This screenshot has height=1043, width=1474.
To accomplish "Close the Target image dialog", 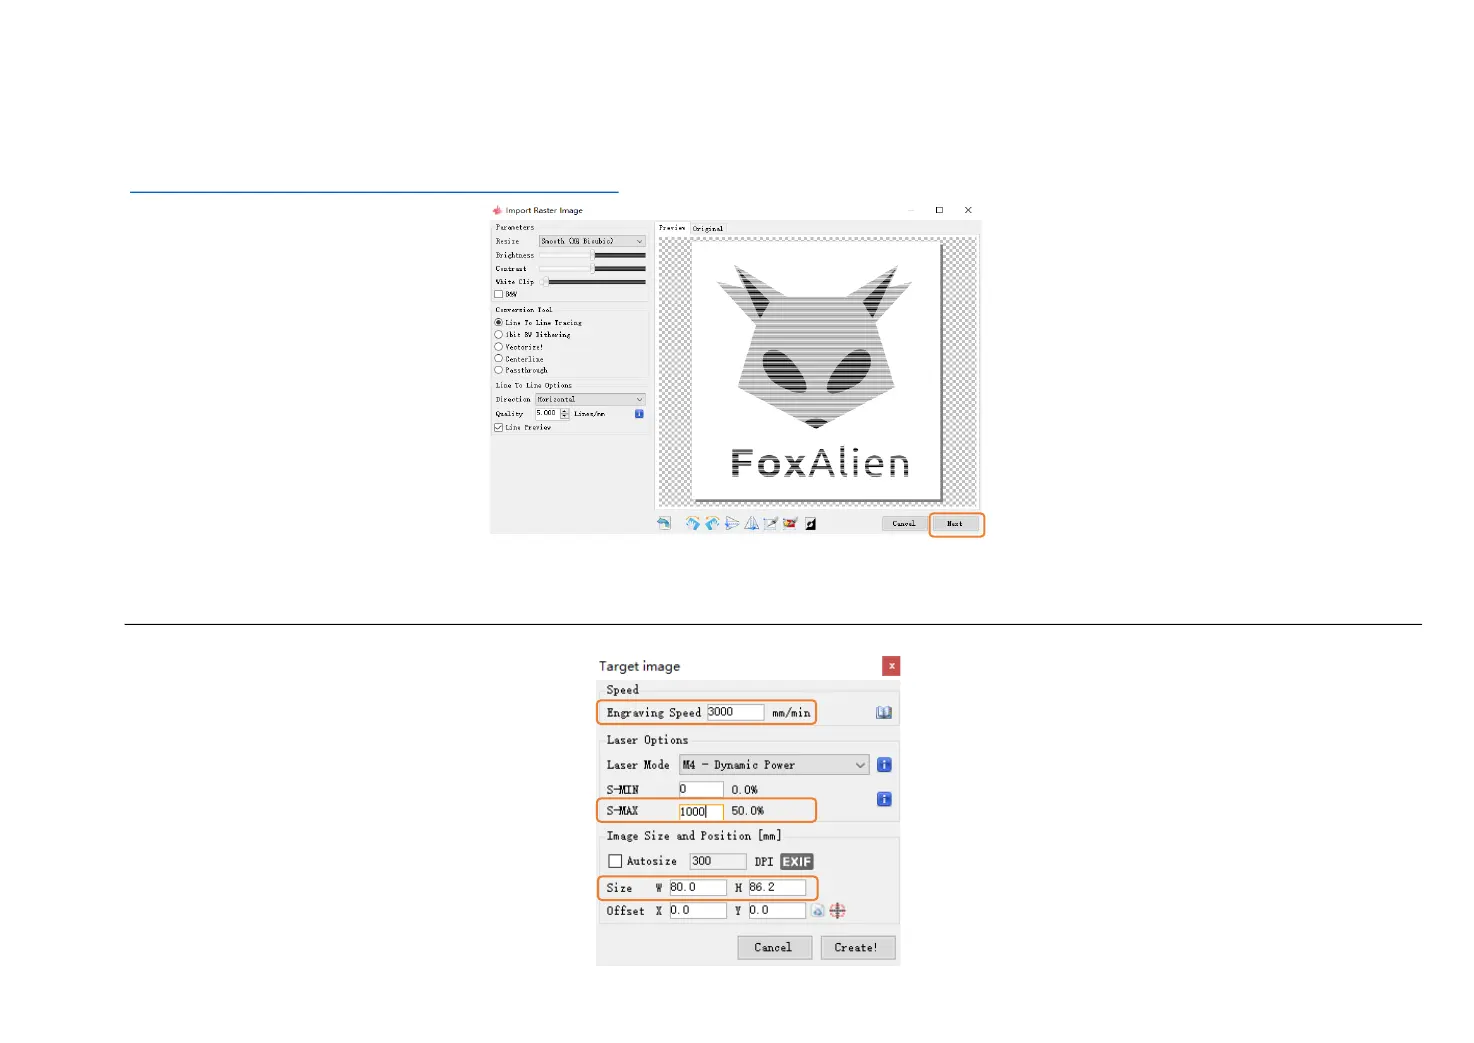I will (891, 666).
